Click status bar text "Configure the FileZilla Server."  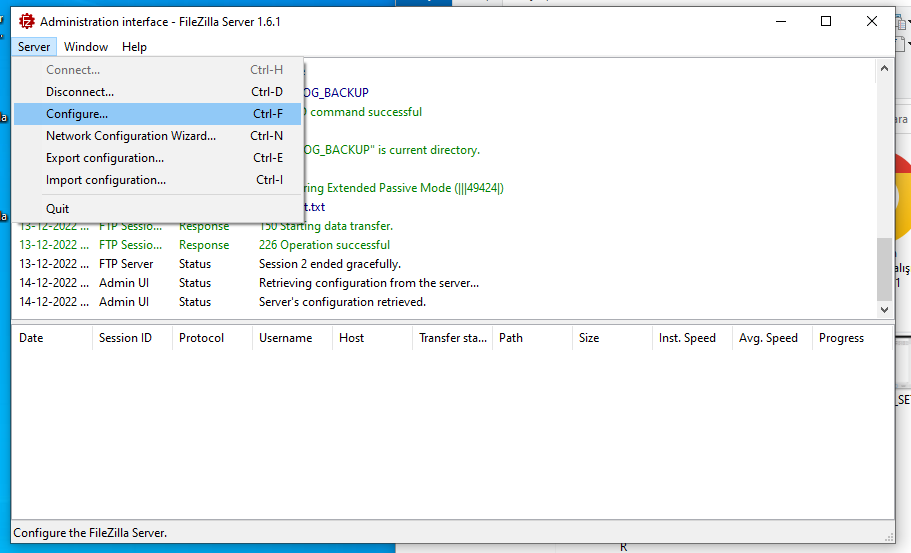tap(90, 533)
